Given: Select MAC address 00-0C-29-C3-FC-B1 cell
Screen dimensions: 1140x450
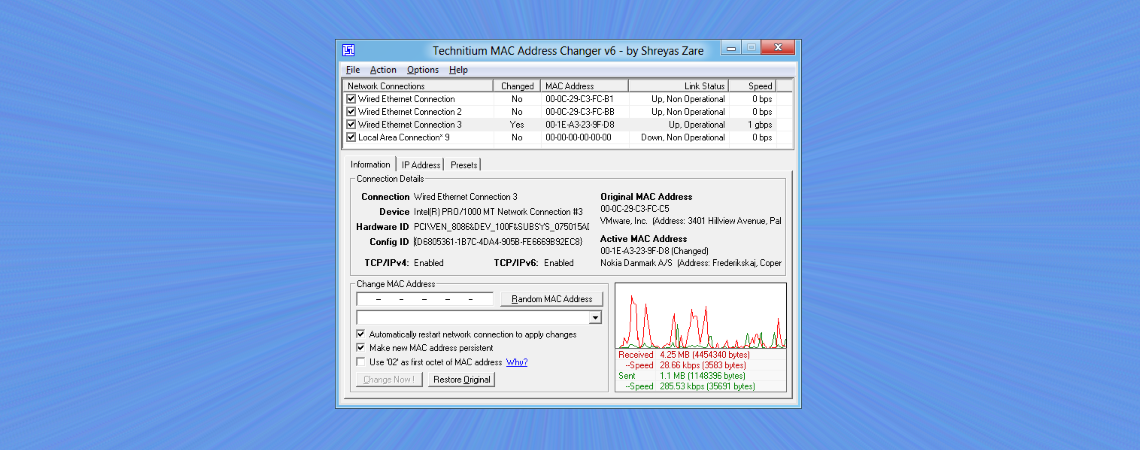Looking at the screenshot, I should click(579, 99).
